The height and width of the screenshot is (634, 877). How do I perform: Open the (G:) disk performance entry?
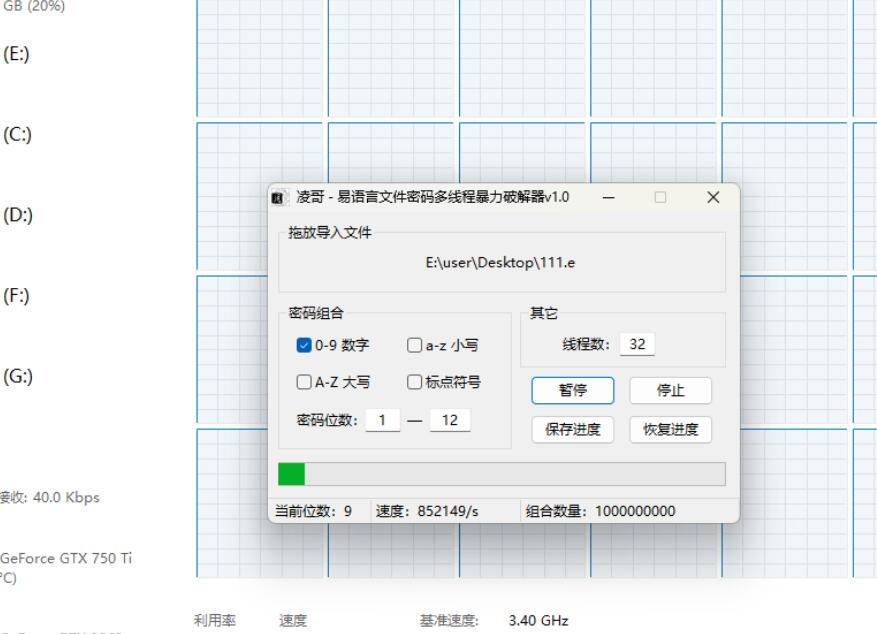17,377
